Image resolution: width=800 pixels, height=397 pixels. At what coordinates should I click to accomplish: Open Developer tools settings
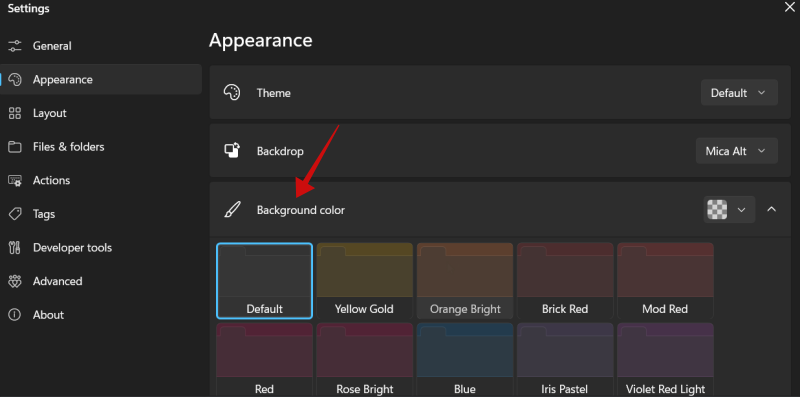tap(101, 247)
